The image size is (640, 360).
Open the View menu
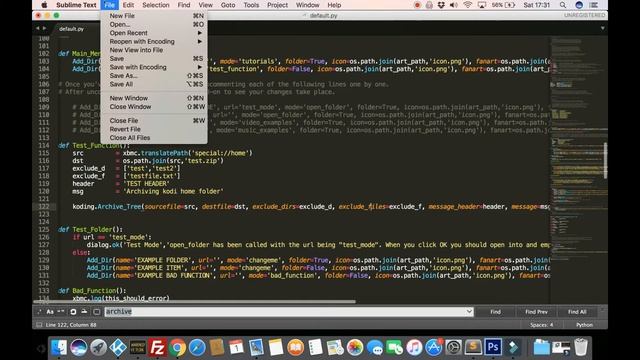tap(205, 5)
